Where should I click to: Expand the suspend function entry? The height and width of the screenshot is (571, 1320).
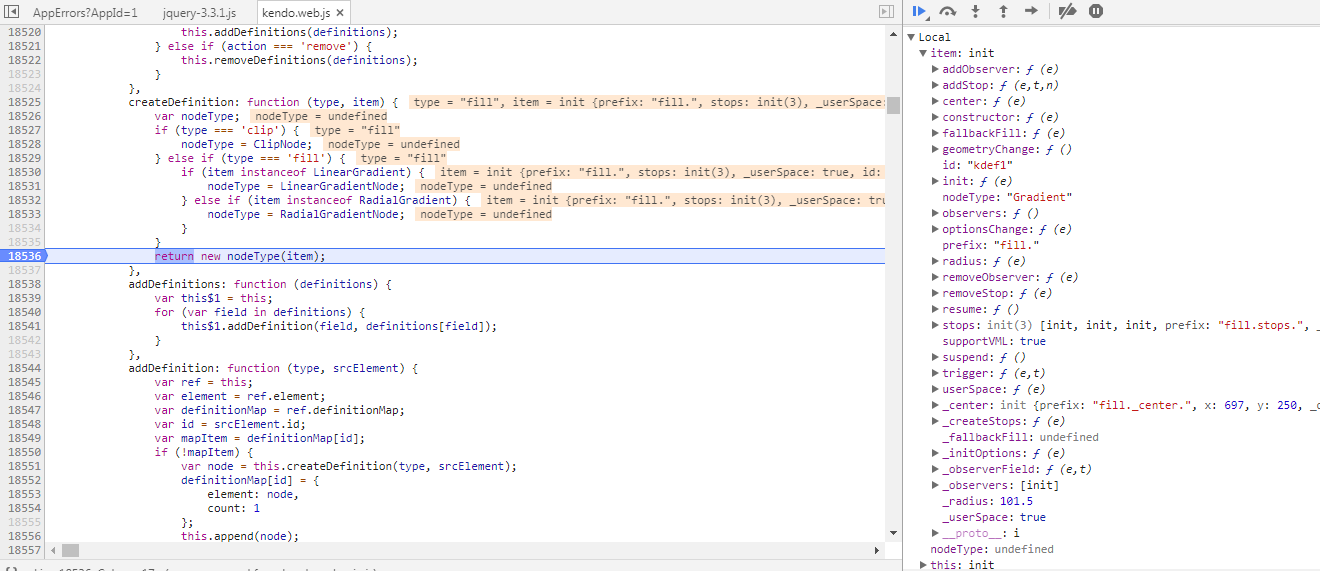click(935, 357)
